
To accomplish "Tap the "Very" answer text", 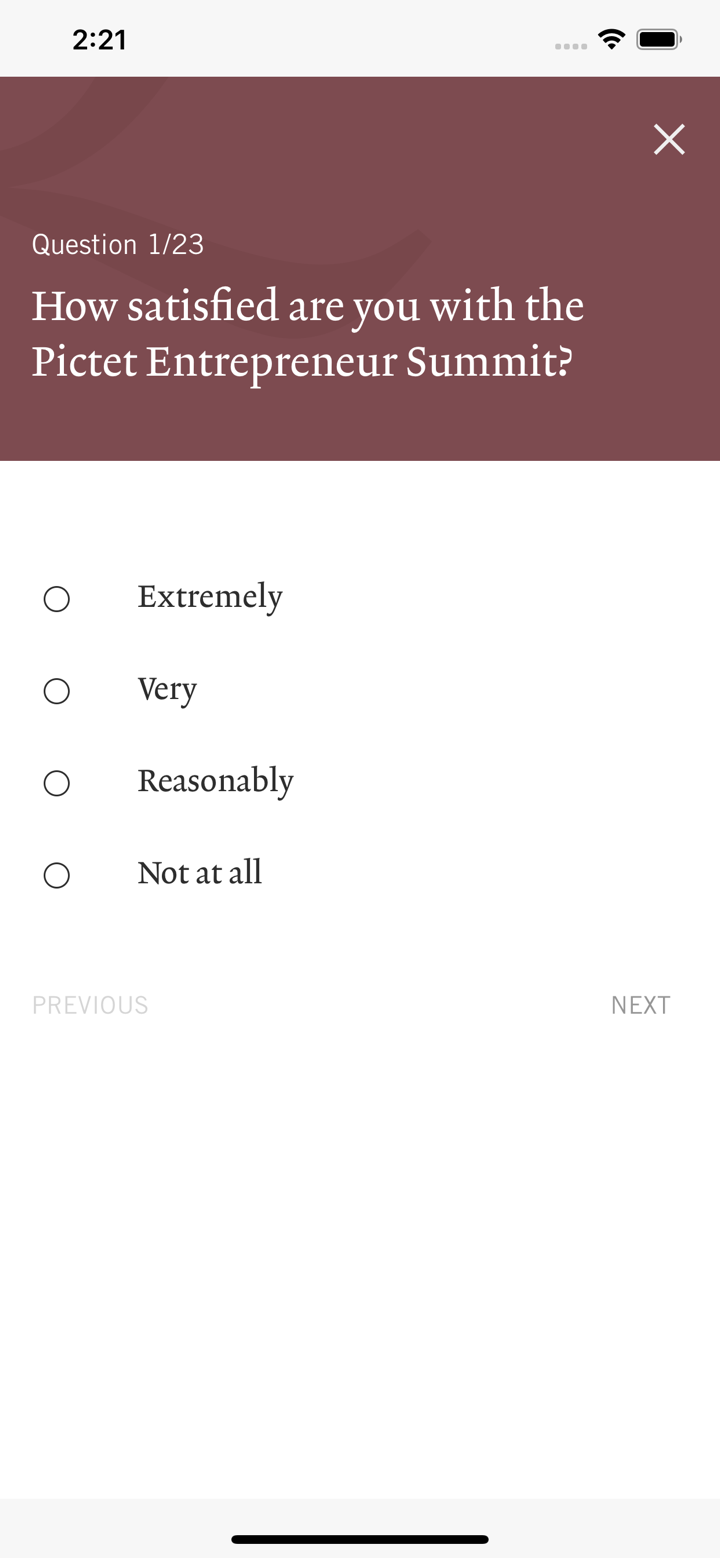I will 167,689.
